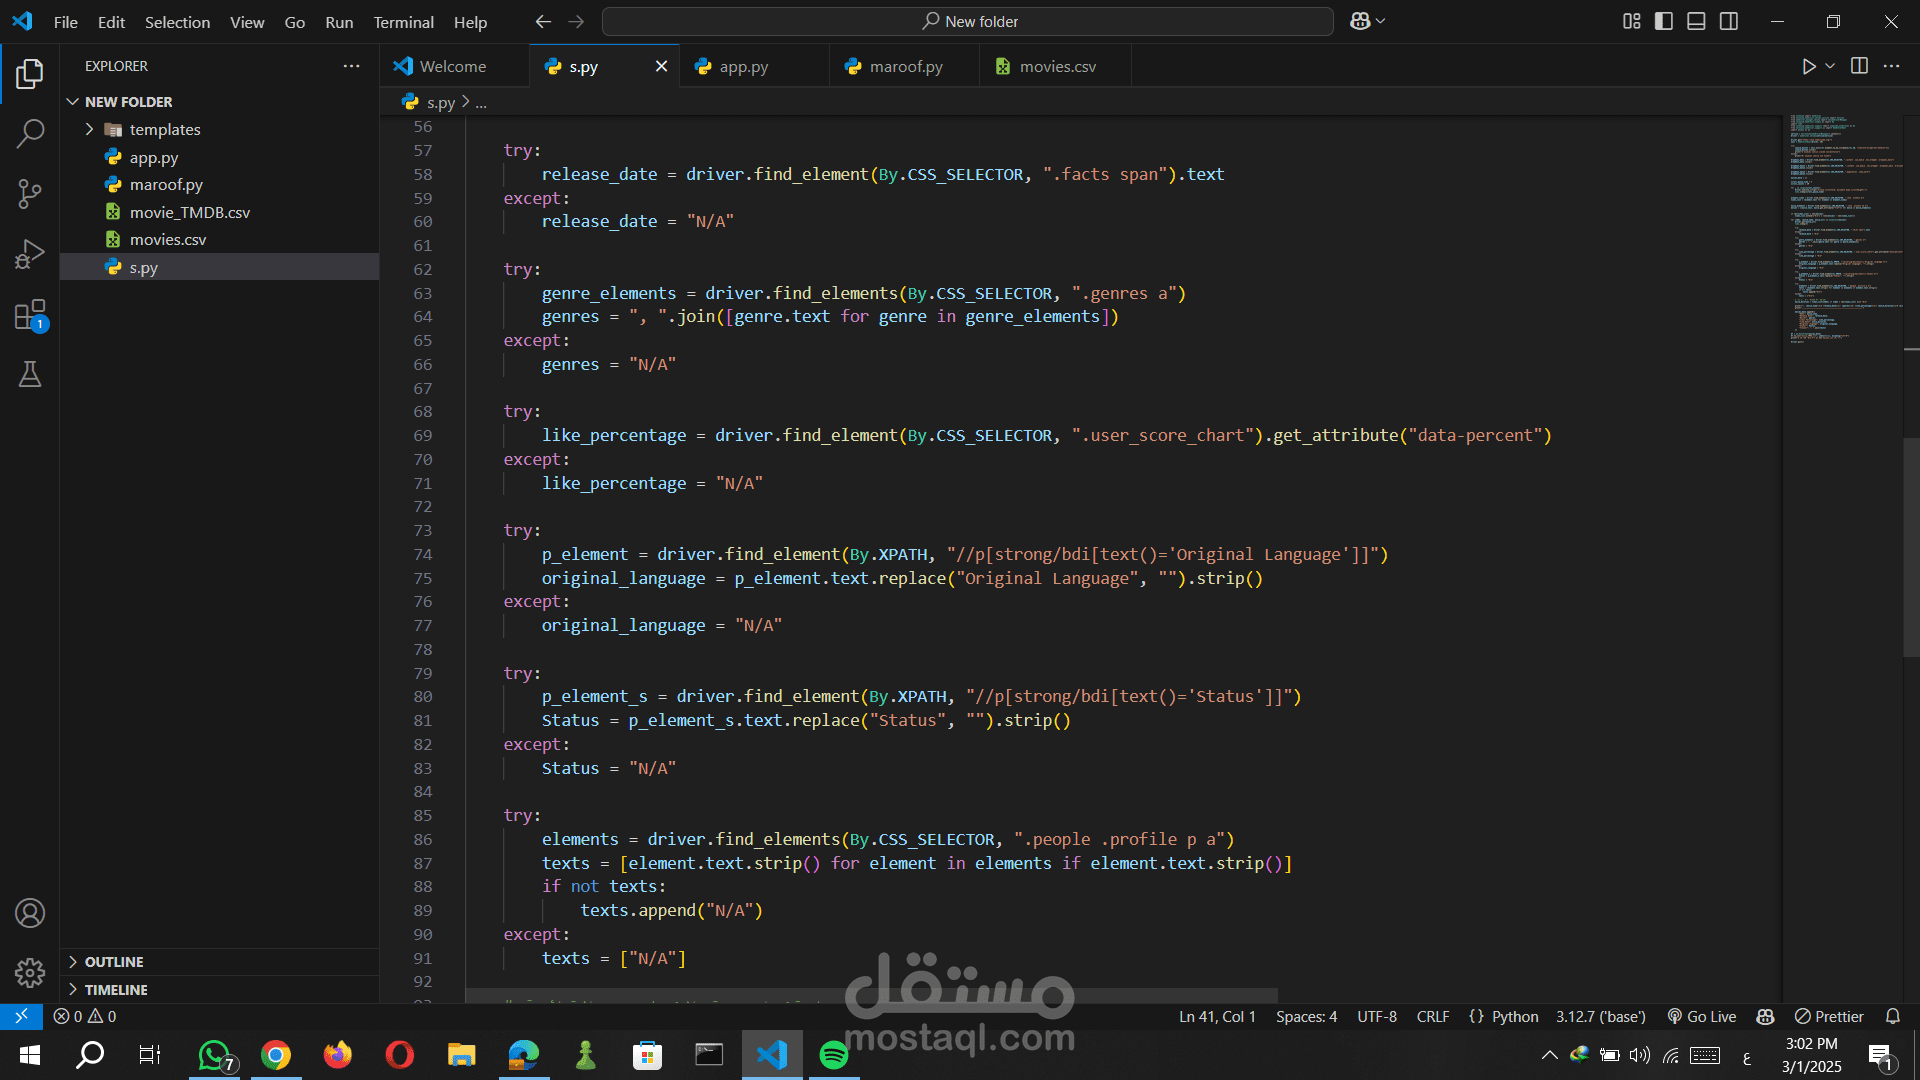Open movie_TMDB.csv in the explorer

189,212
